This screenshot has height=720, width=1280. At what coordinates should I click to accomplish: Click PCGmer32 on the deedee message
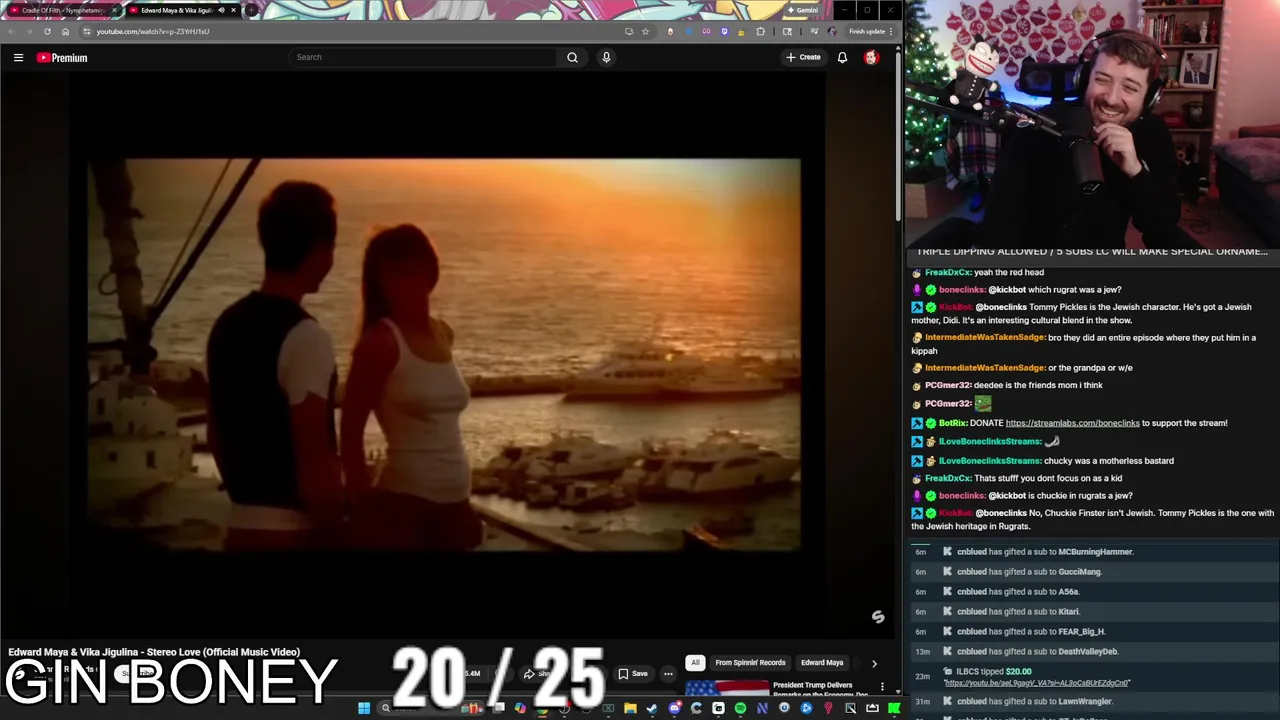click(x=948, y=385)
